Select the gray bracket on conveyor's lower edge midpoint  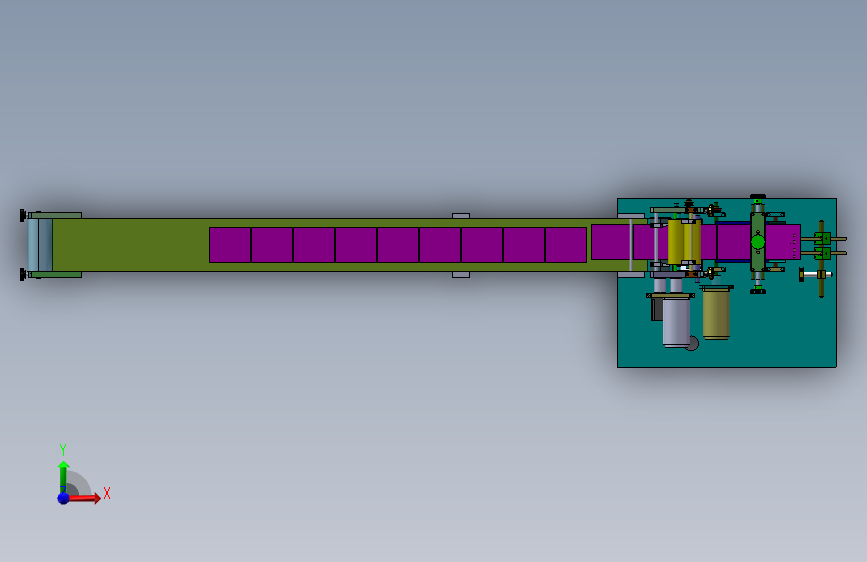(x=461, y=274)
